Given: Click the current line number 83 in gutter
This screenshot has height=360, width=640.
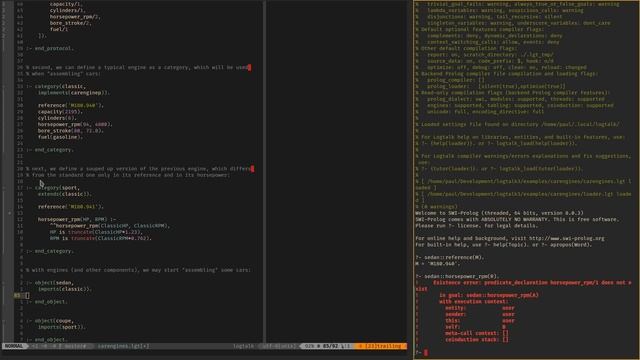Looking at the screenshot, I should pyautogui.click(x=17, y=296).
